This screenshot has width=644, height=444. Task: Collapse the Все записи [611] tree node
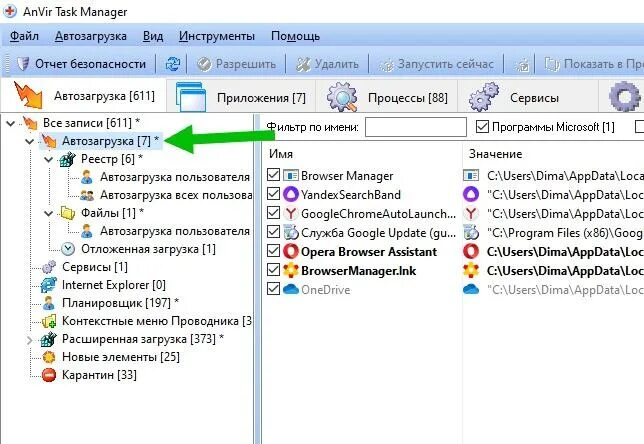click(11, 123)
